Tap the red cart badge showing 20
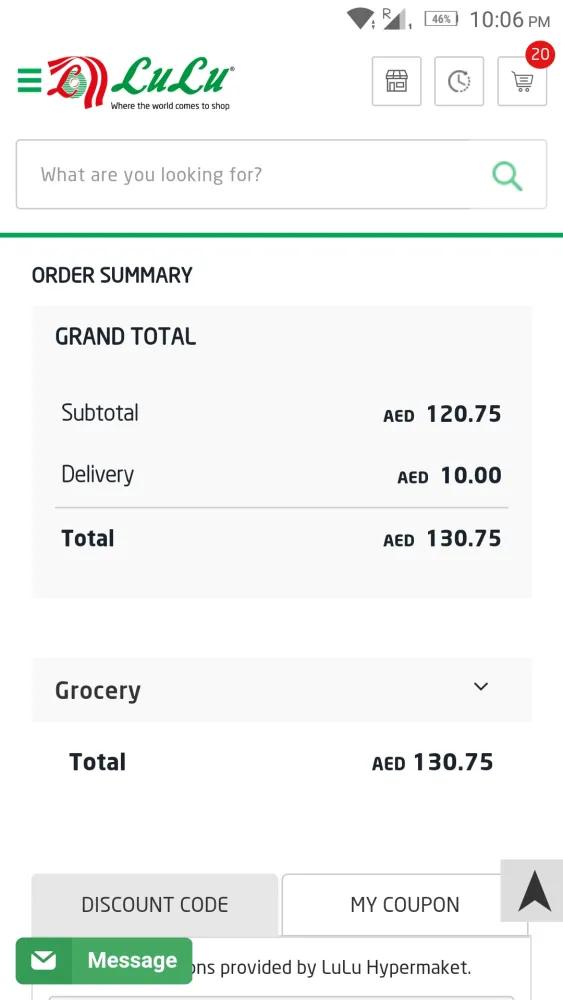 [540, 54]
